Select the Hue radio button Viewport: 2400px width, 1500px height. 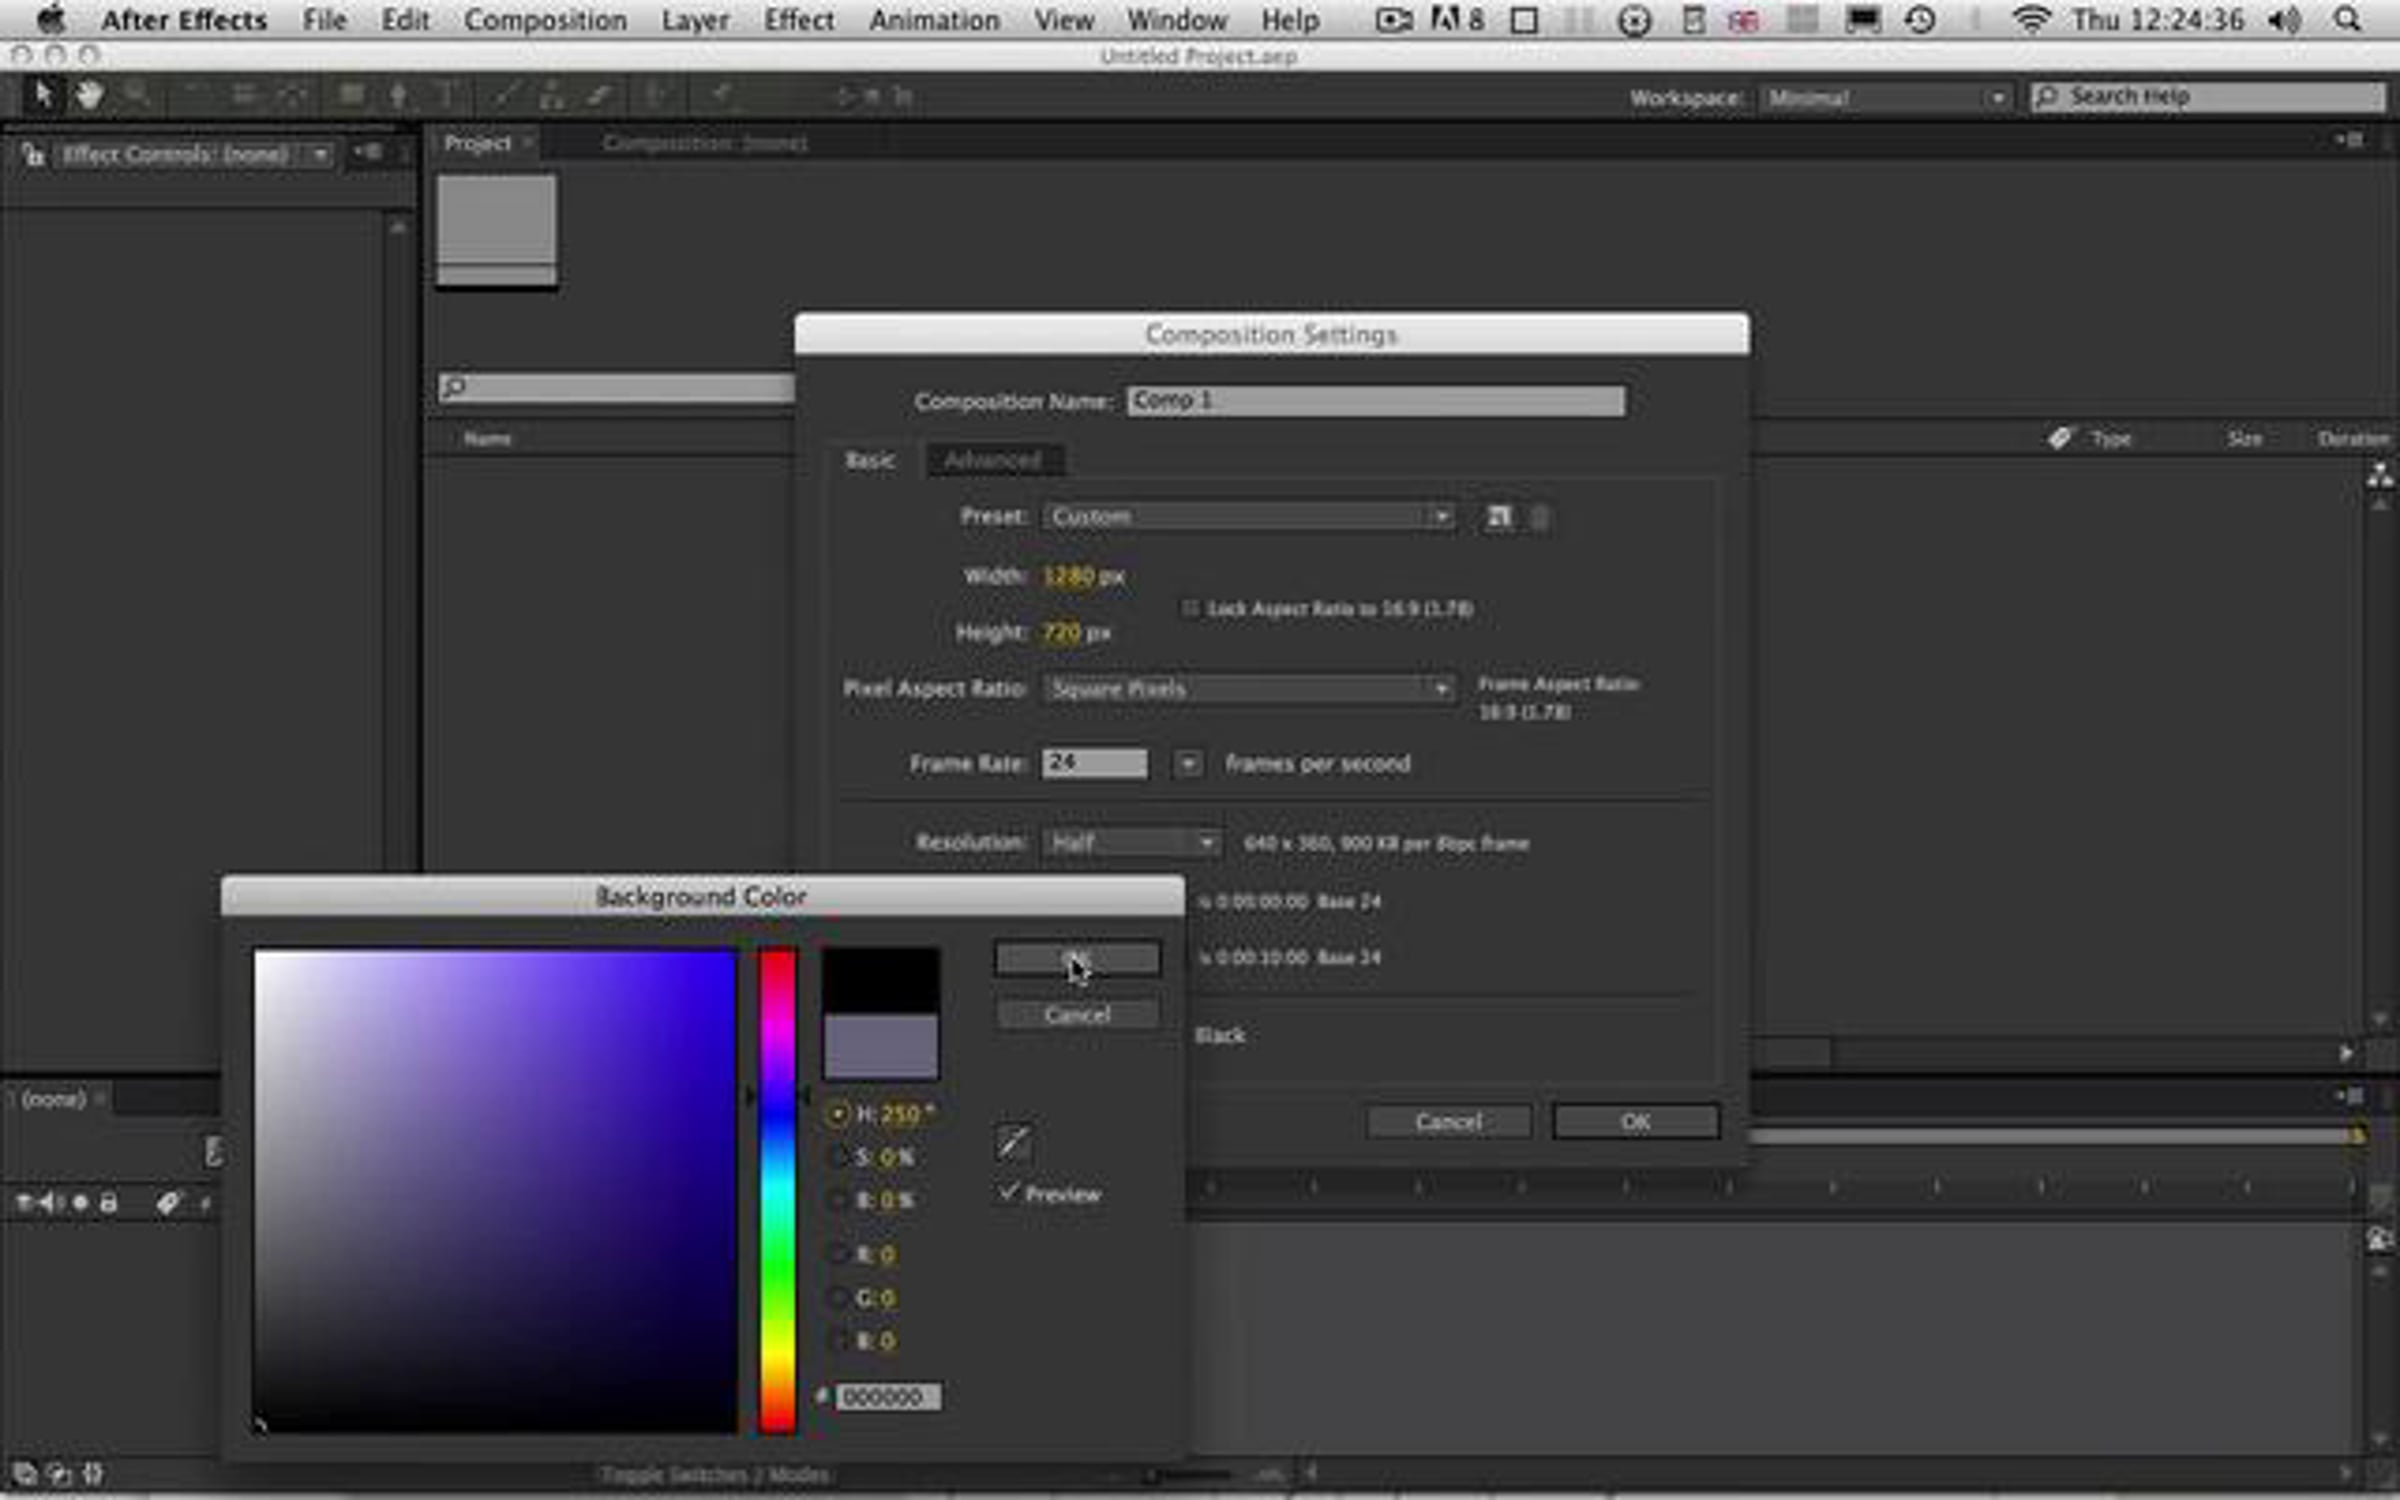click(838, 1113)
